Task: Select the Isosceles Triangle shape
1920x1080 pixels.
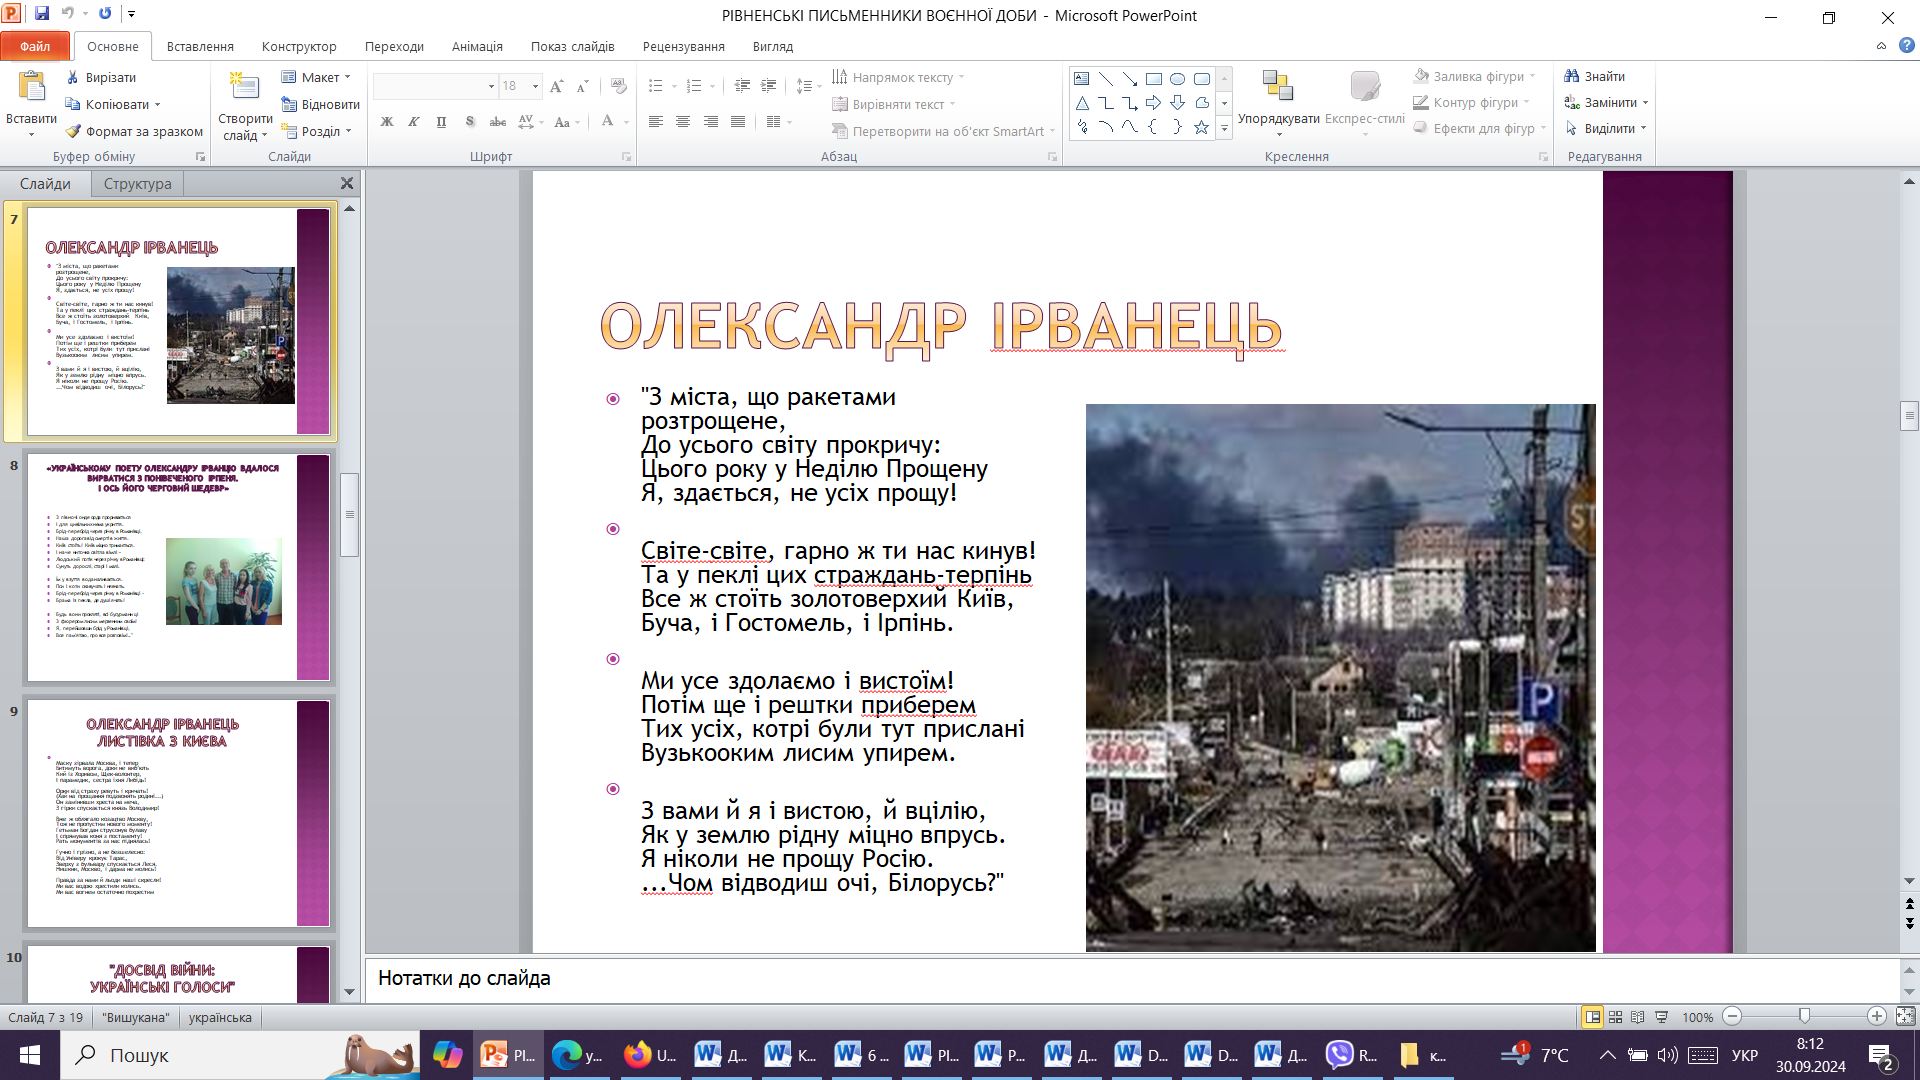Action: coord(1082,103)
